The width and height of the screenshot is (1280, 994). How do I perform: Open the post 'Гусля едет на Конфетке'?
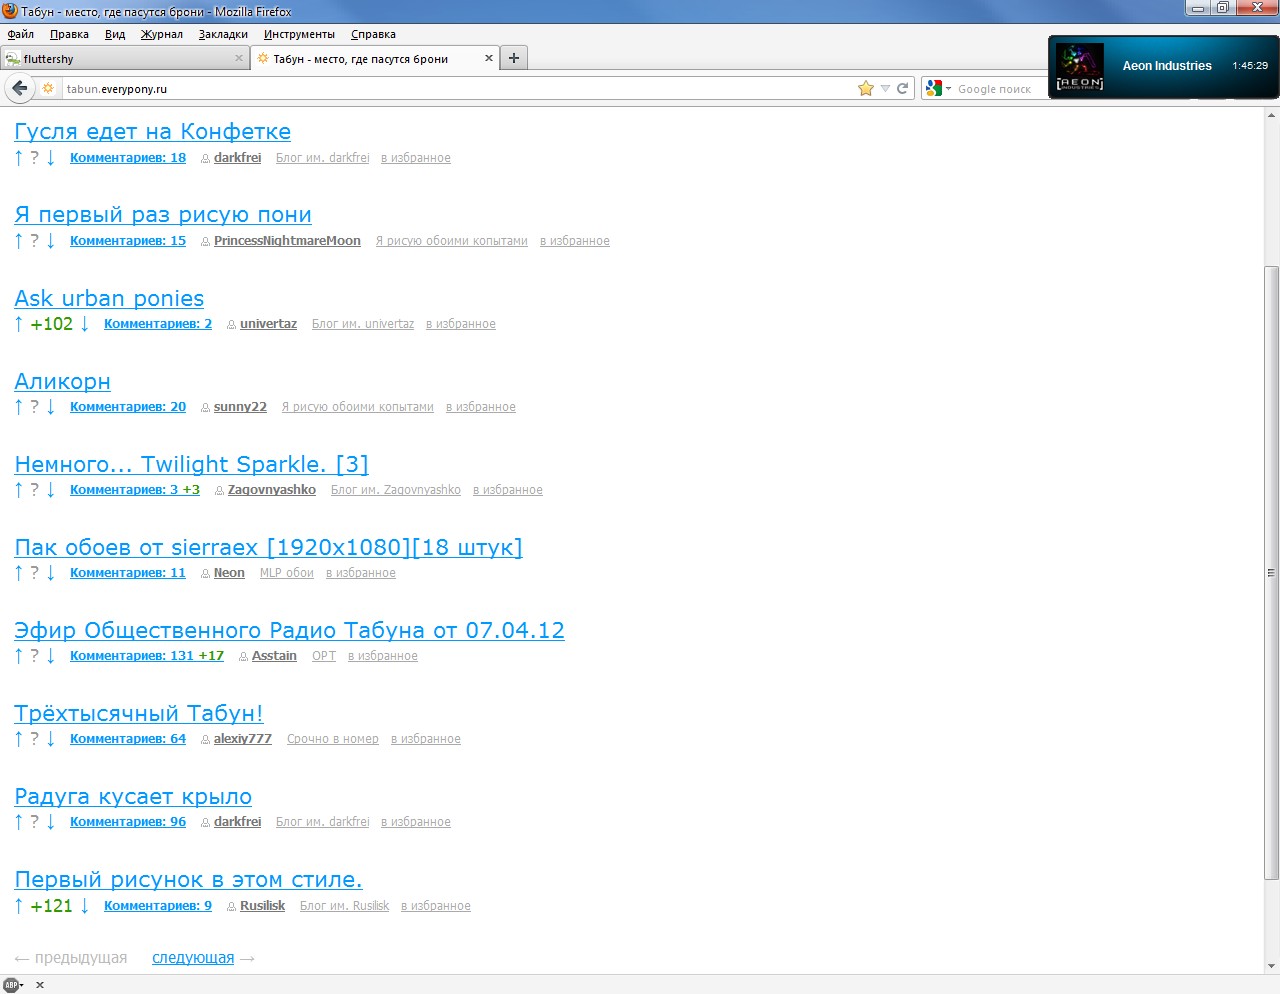click(x=152, y=132)
